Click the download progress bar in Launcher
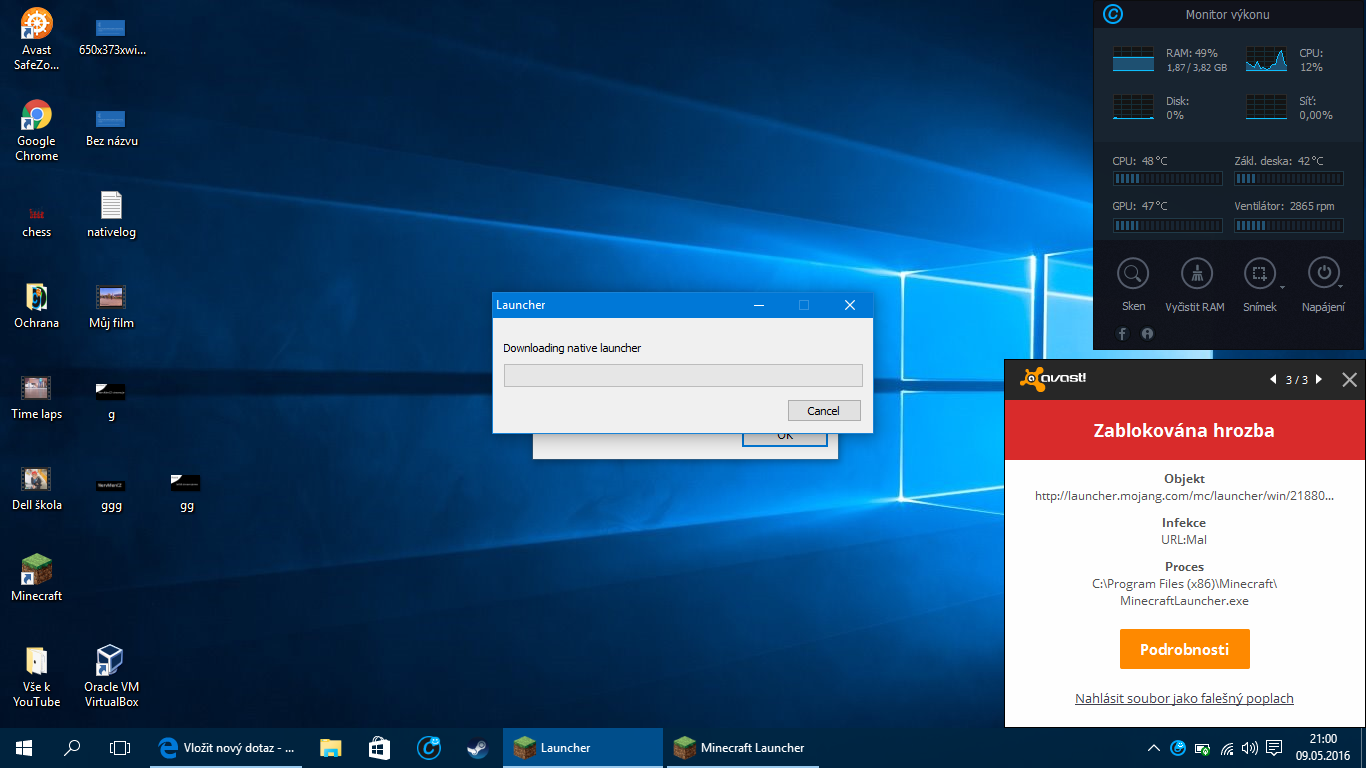 pos(682,375)
